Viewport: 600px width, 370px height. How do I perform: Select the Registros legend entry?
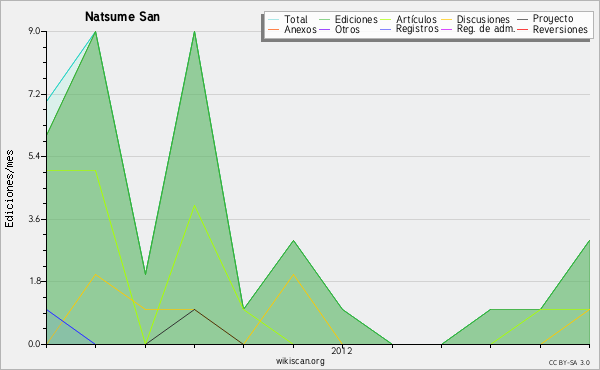click(x=417, y=29)
